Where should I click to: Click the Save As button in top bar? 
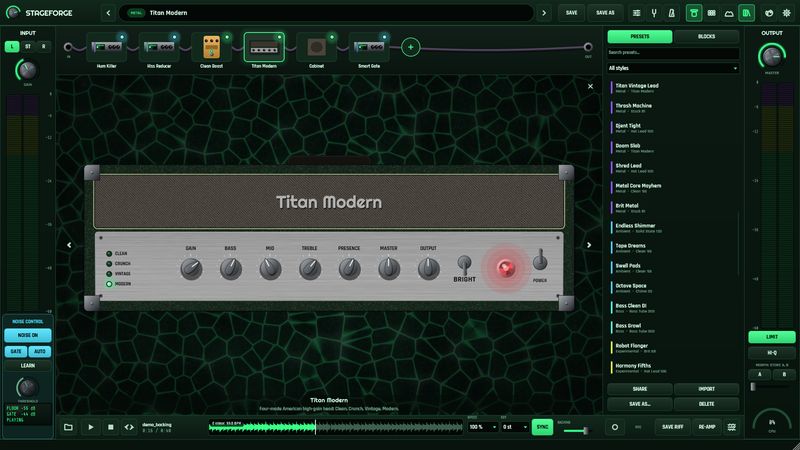pyautogui.click(x=605, y=13)
